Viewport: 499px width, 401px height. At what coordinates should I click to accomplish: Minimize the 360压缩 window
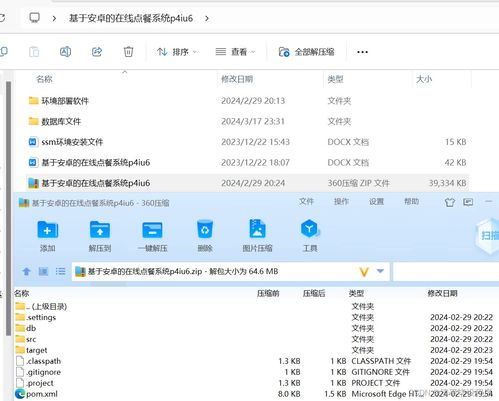tap(488, 201)
